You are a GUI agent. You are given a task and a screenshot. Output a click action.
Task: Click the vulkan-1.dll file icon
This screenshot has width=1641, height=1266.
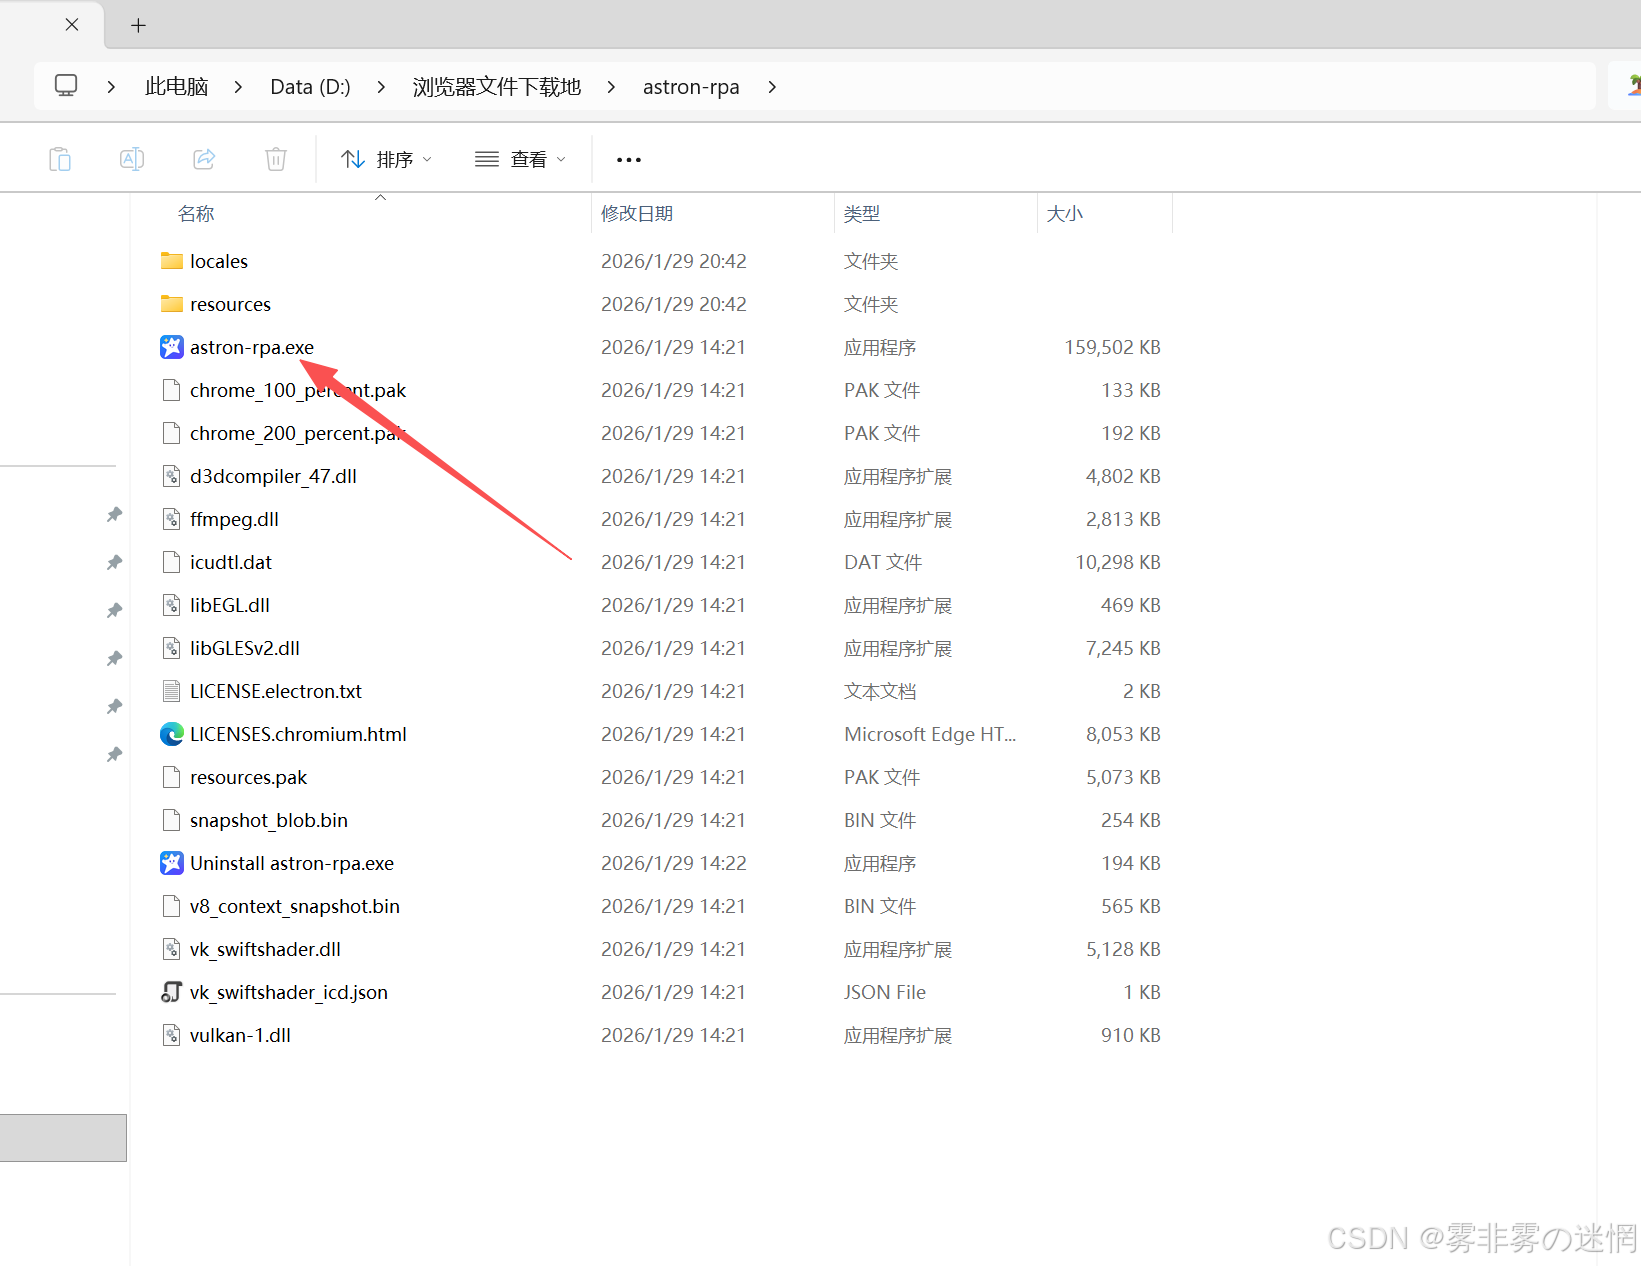coord(172,1035)
